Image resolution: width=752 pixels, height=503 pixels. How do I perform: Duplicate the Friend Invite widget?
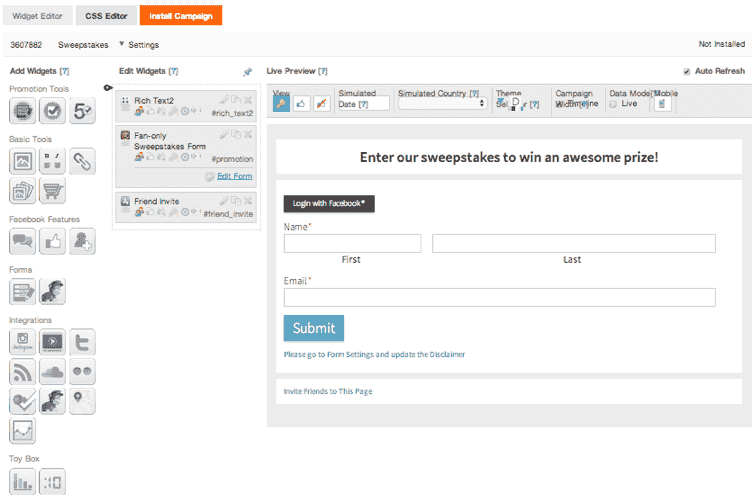(236, 201)
